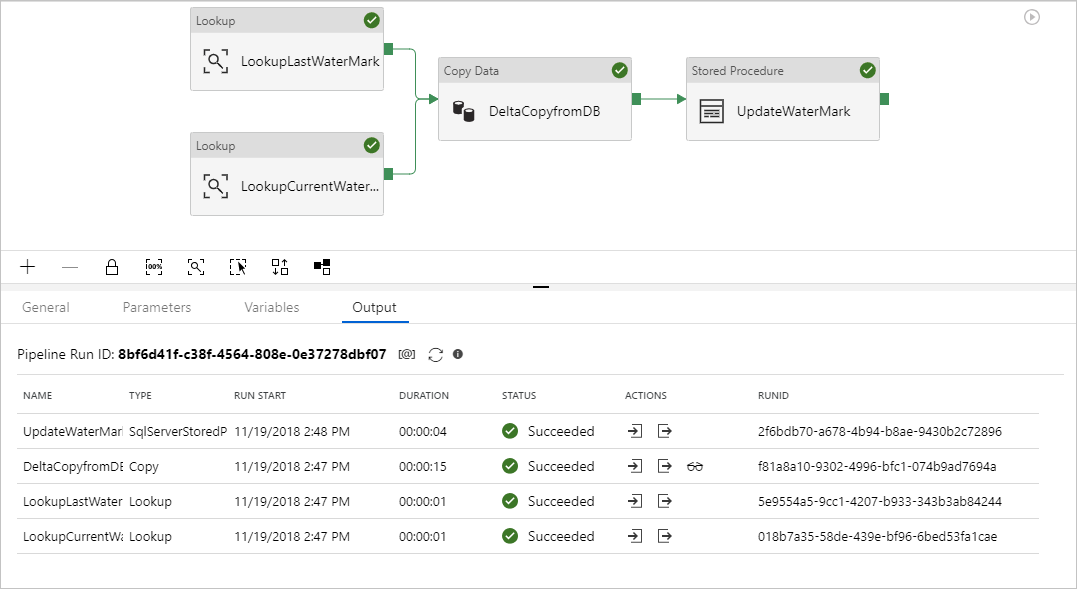Screen dimensions: 1077x589
Task: Select the UpdateWaterMark stored procedure node
Action: click(x=783, y=111)
